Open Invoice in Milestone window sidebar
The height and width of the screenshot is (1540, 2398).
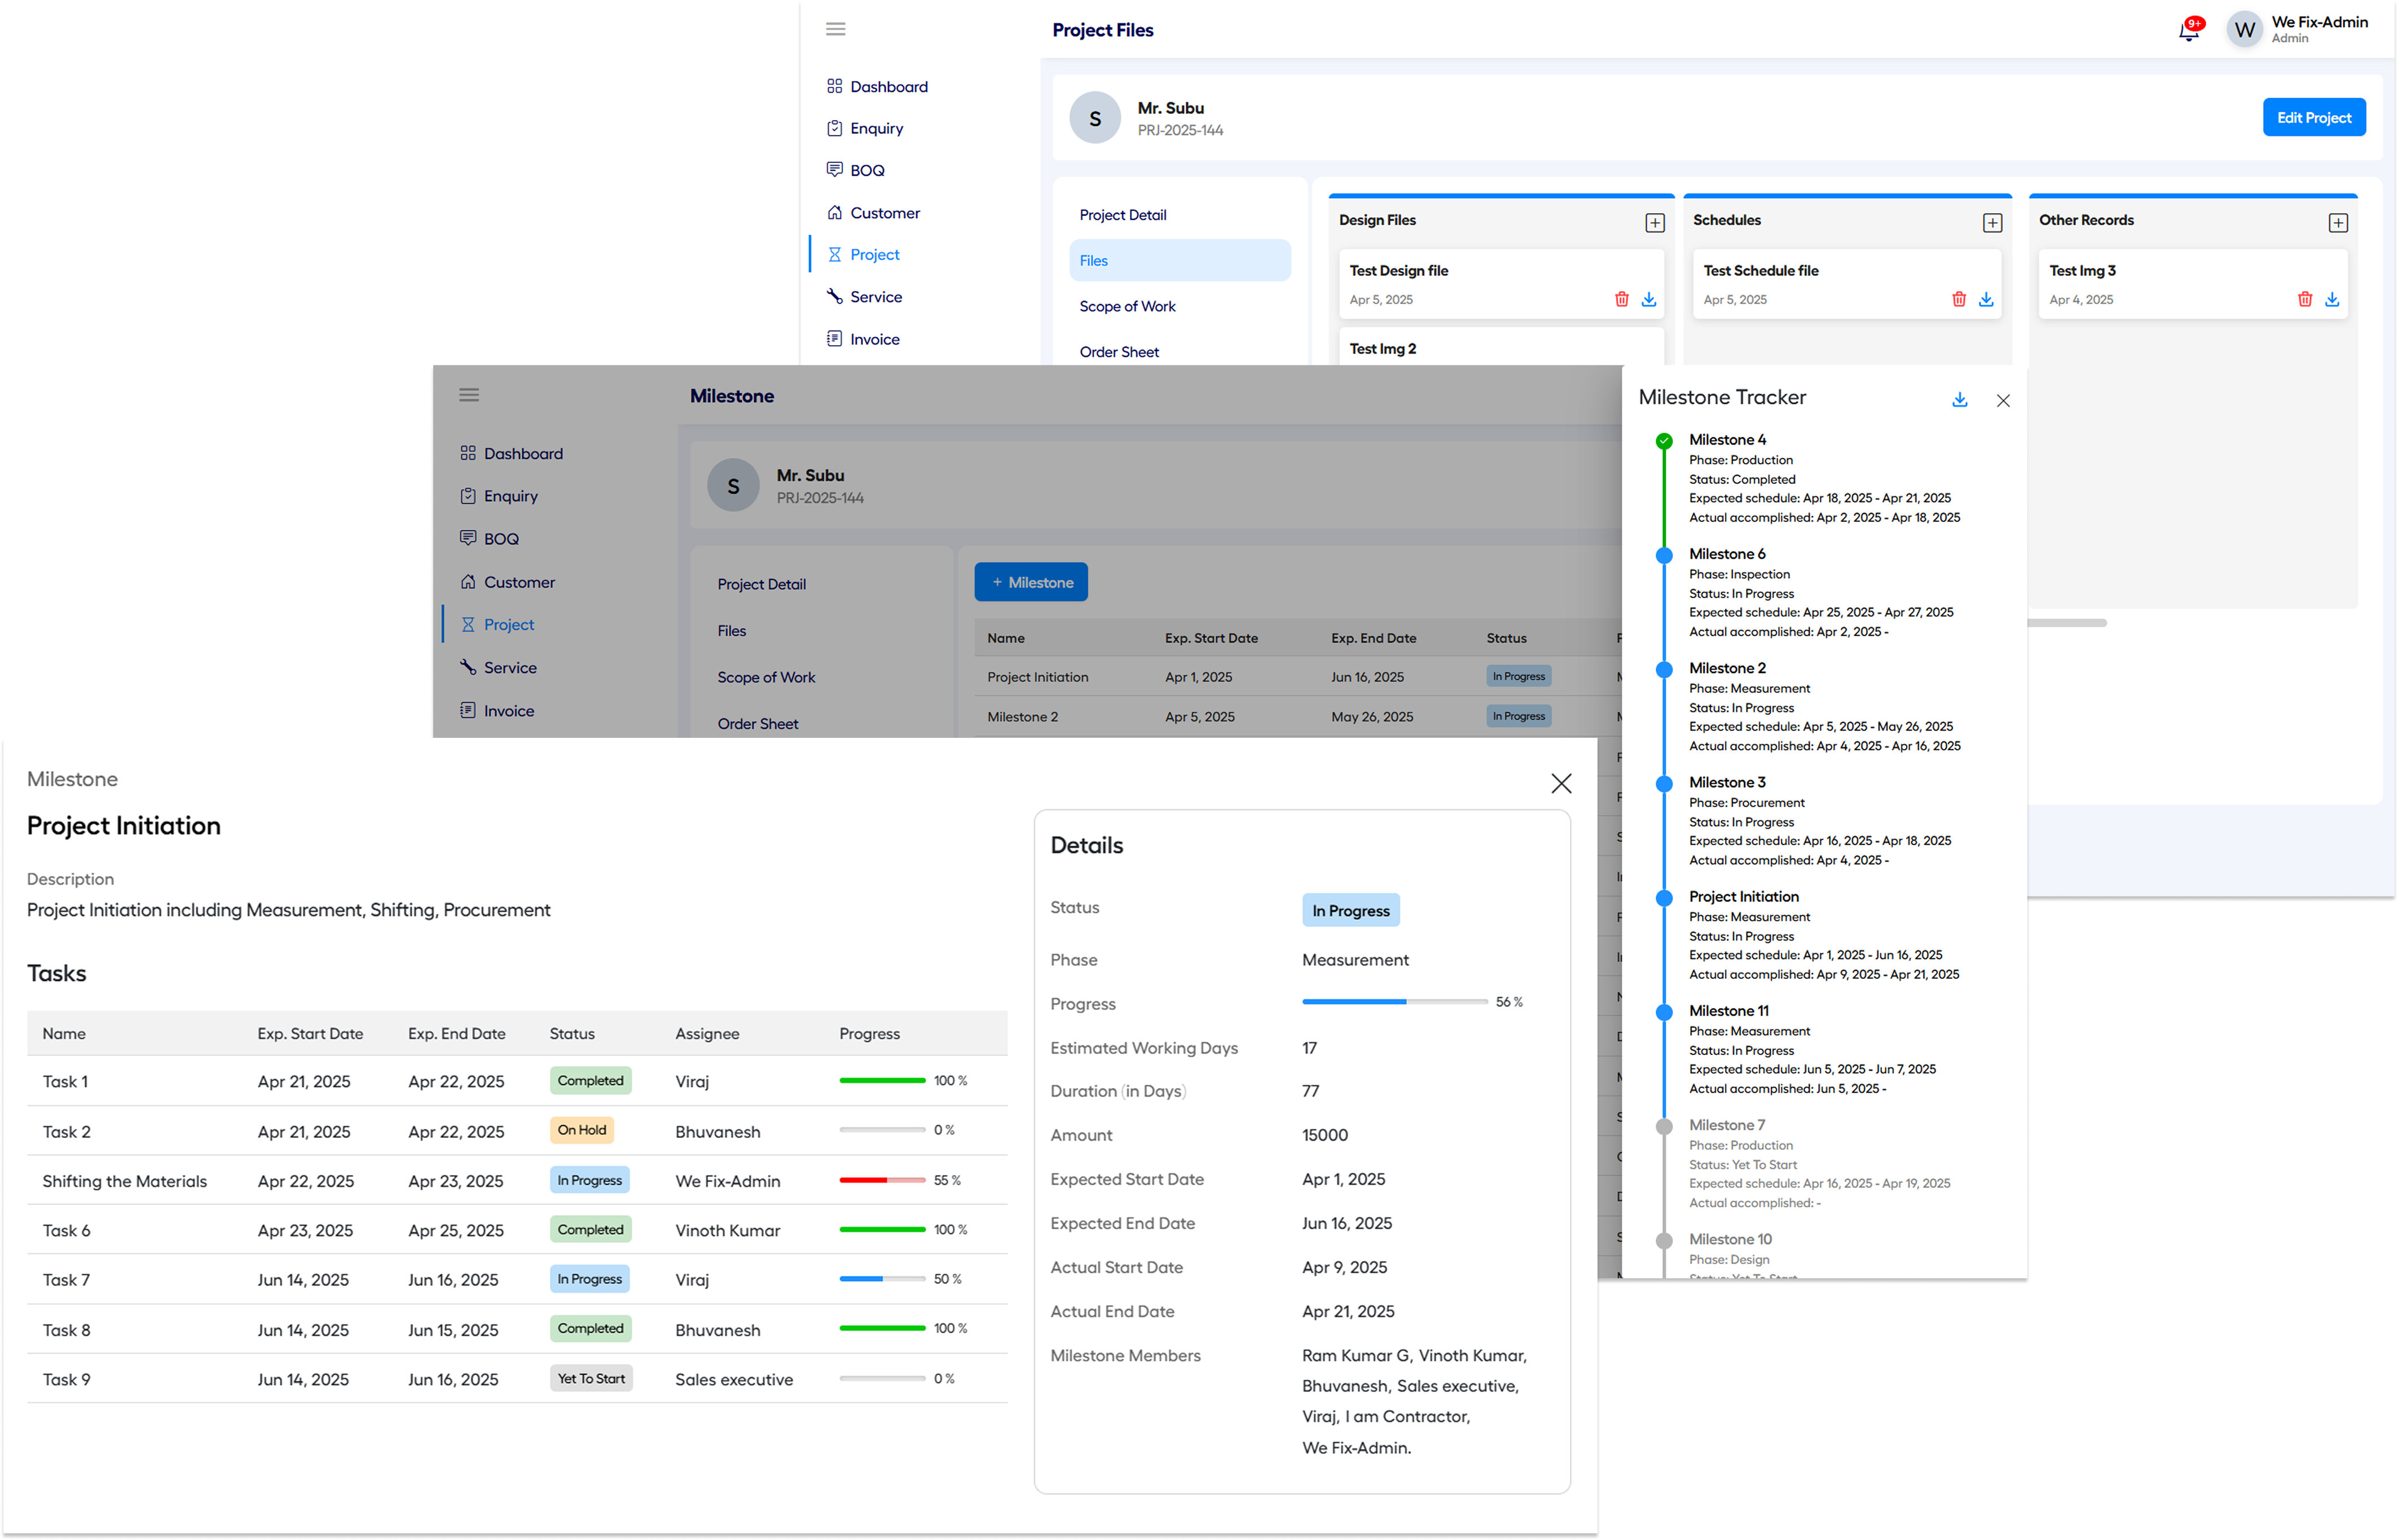pyautogui.click(x=509, y=711)
